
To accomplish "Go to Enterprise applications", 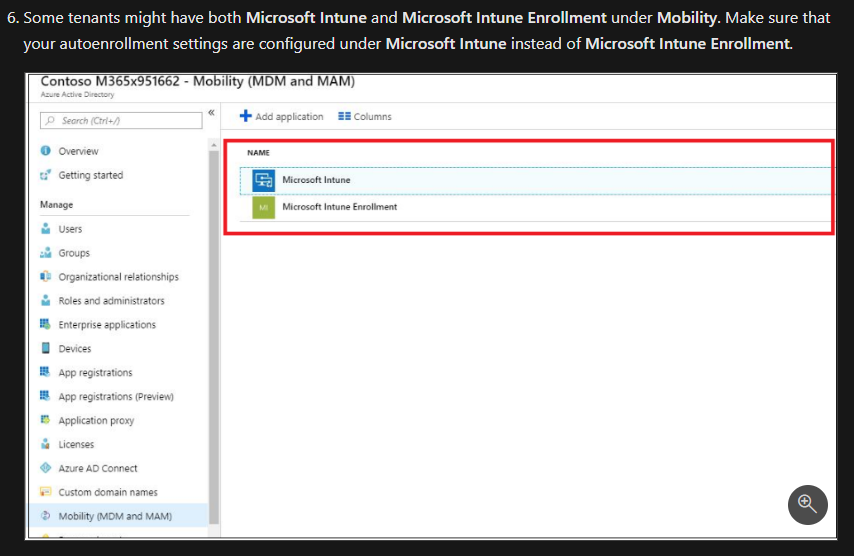I will pos(107,325).
